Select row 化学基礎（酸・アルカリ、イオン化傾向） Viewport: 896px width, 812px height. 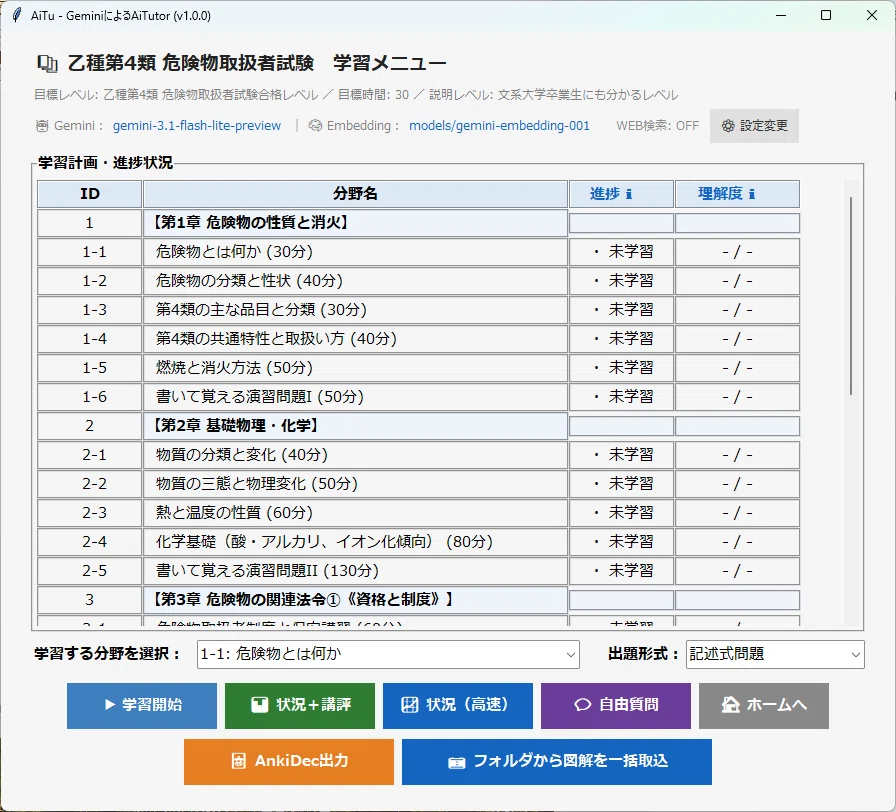click(355, 542)
